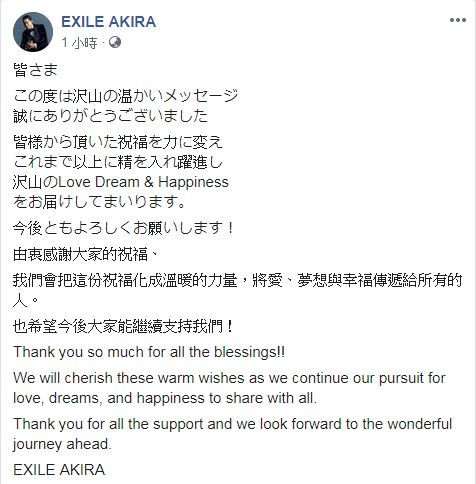Click the line 'をお届けしてまいります。'
The image size is (476, 484).
click(x=99, y=202)
